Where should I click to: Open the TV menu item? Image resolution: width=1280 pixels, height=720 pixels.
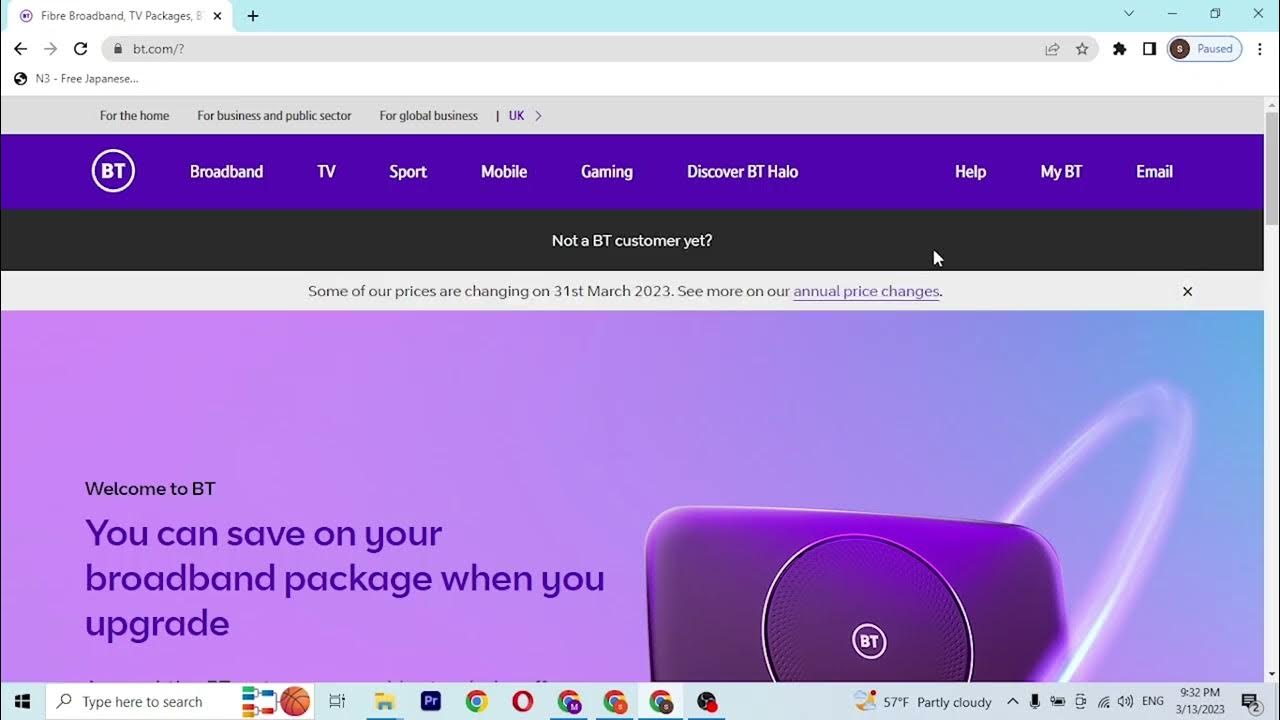click(x=326, y=172)
